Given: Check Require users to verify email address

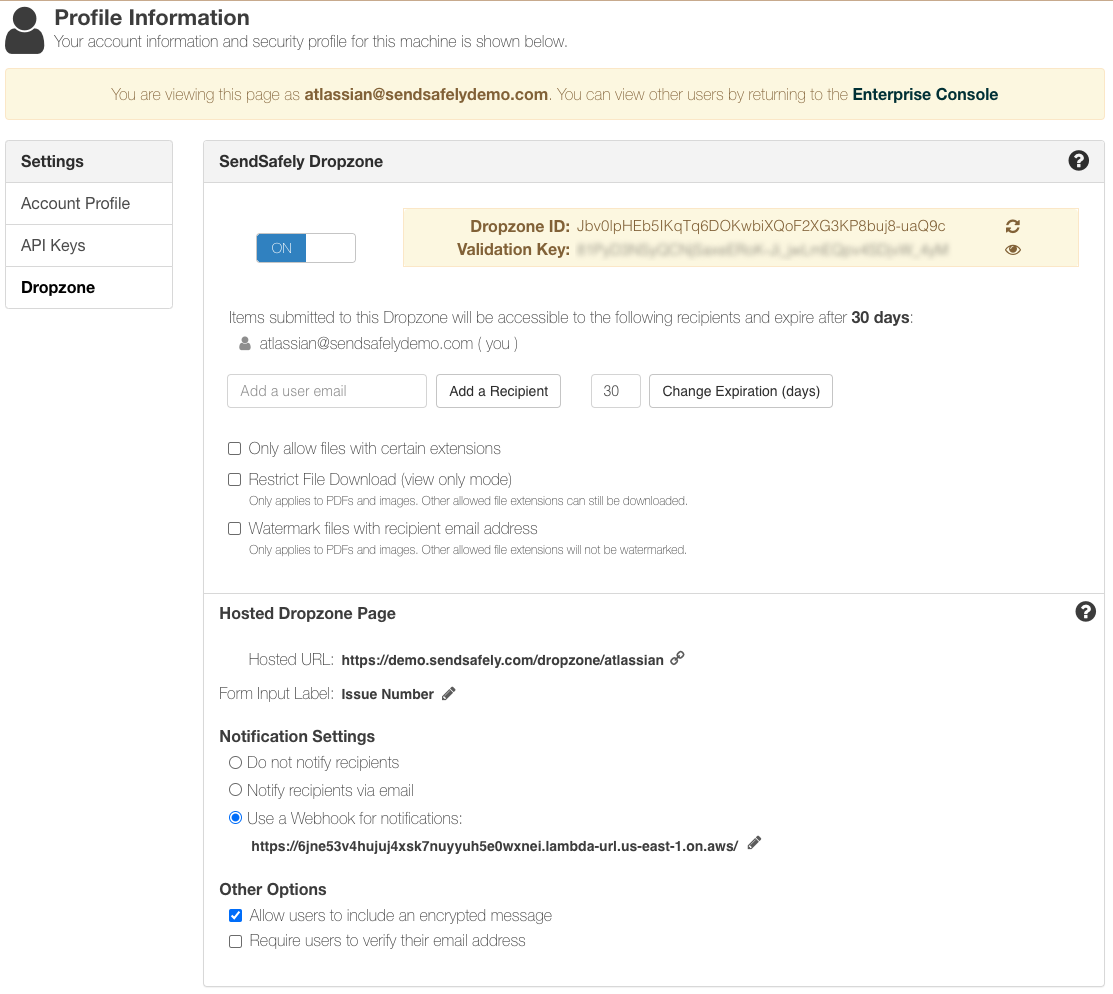Looking at the screenshot, I should coord(236,941).
